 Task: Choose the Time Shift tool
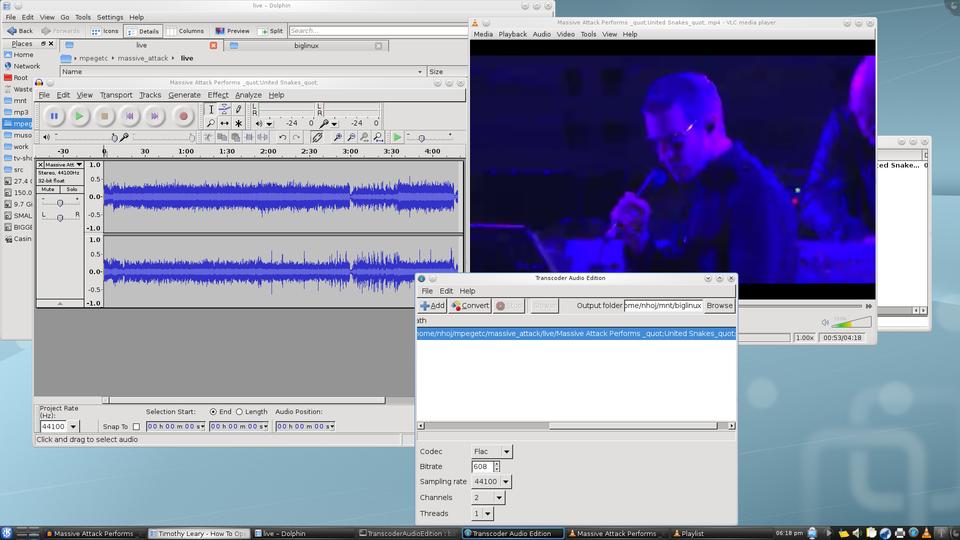click(x=224, y=123)
